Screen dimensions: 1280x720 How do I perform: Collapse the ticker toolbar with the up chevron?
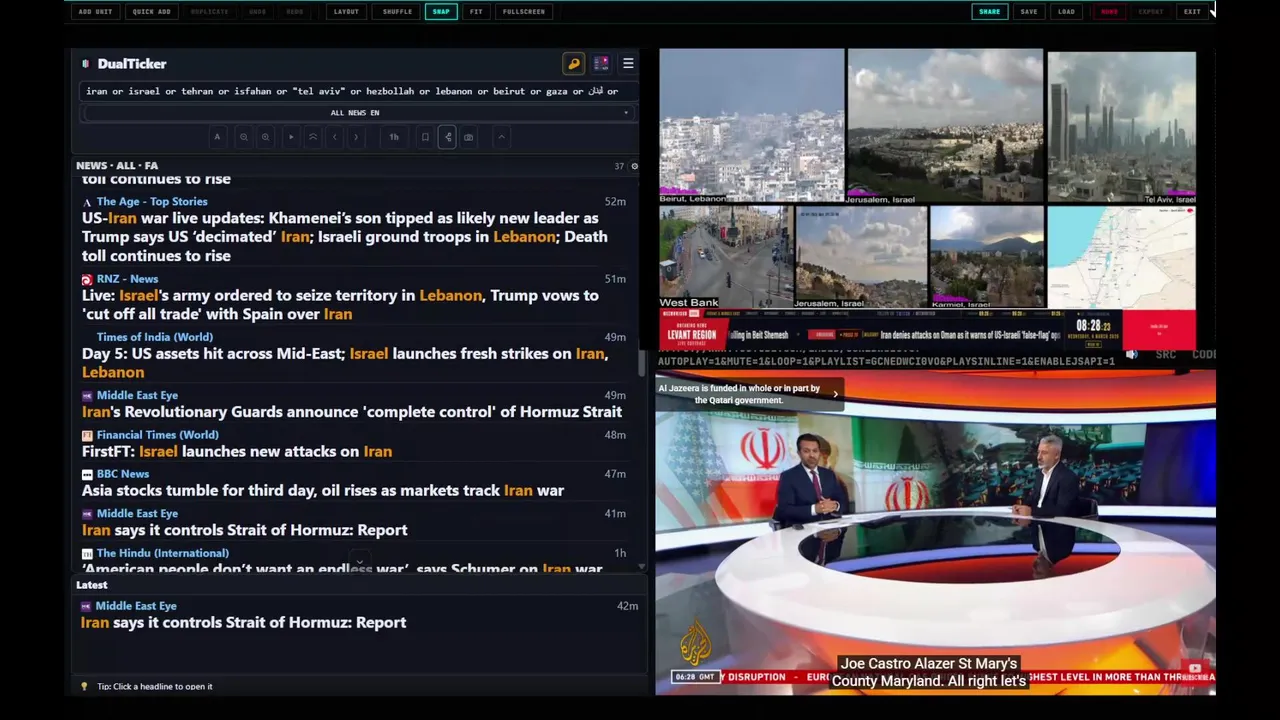click(502, 137)
